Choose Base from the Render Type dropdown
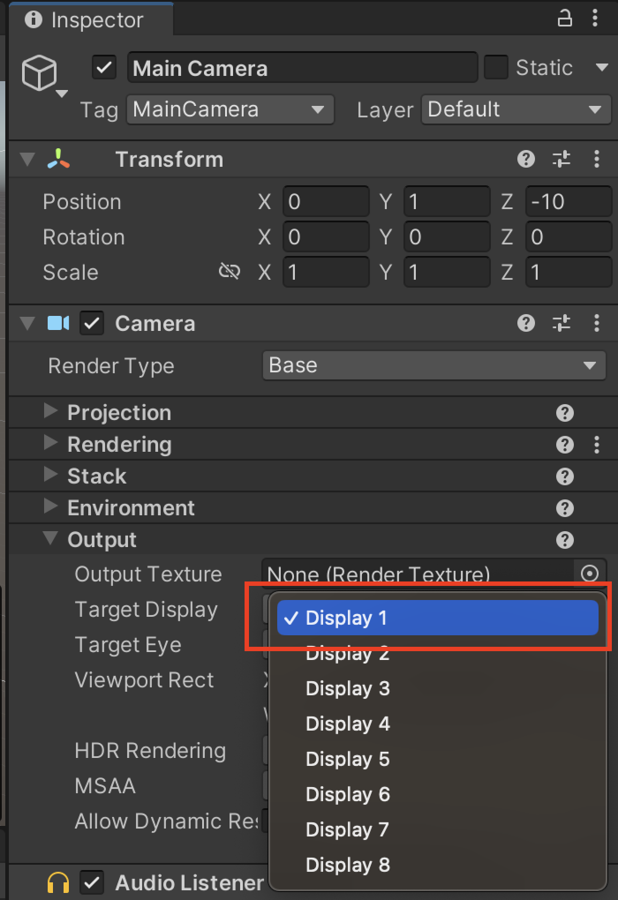618x900 pixels. pos(434,366)
